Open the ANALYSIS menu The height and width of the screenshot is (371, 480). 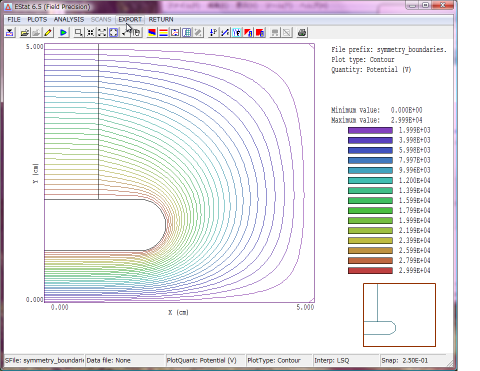click(x=69, y=20)
